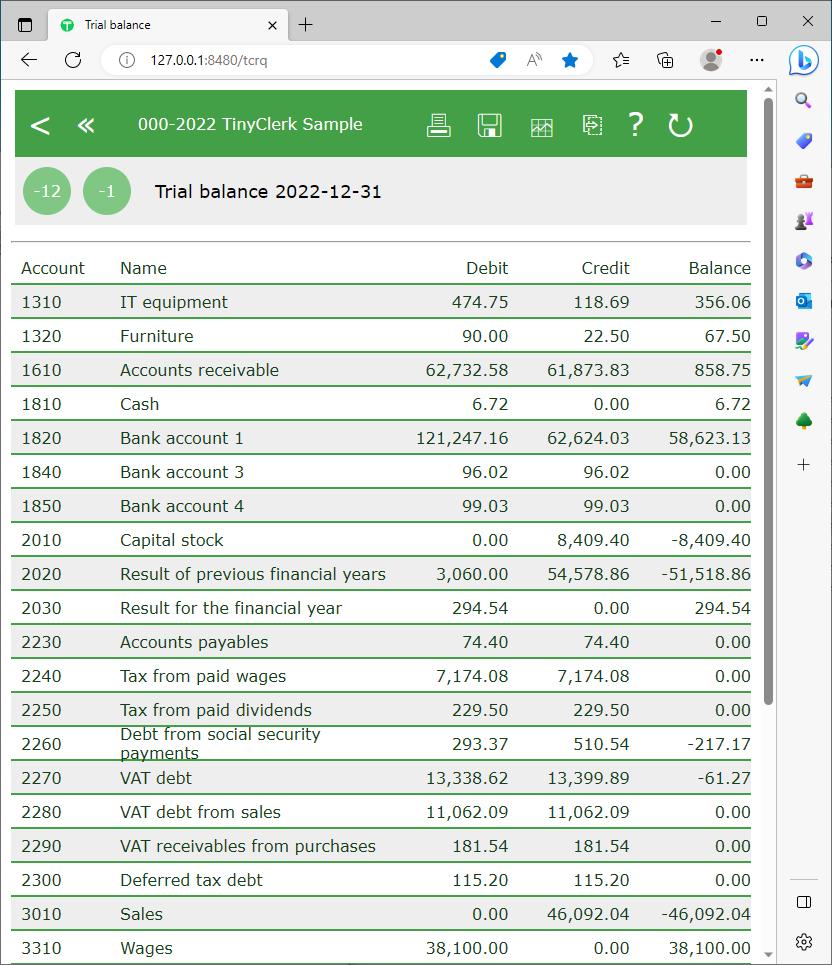Reload the page with browser refresh button
This screenshot has height=965, width=832.
coord(73,60)
